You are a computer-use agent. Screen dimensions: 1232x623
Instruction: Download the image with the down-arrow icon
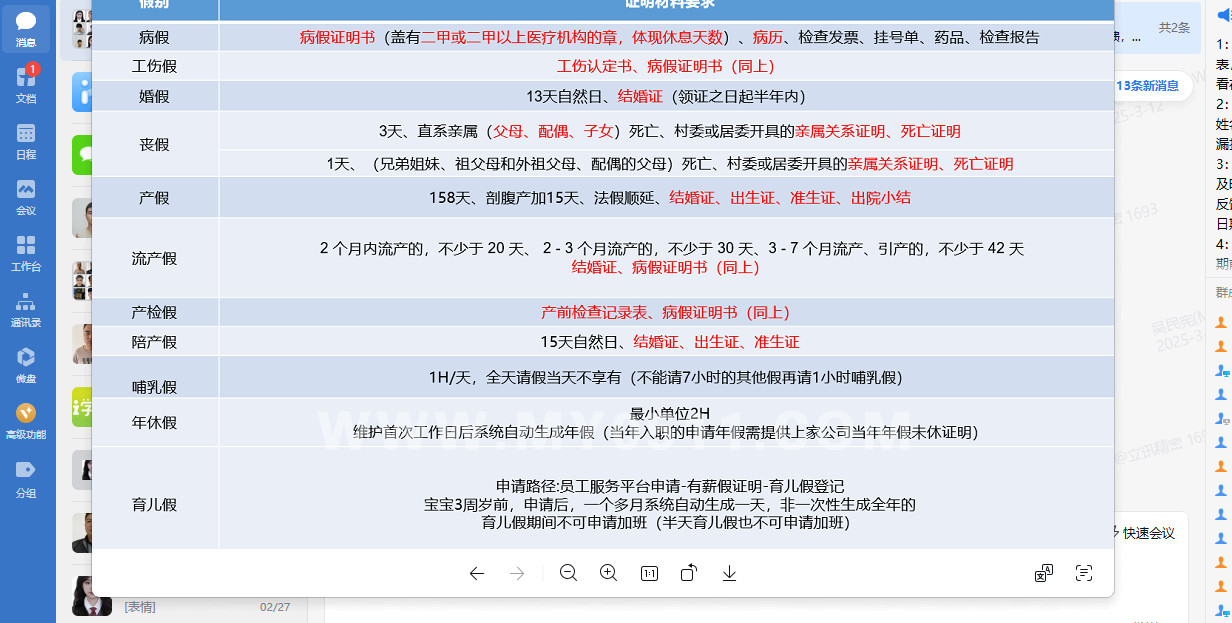(x=729, y=573)
